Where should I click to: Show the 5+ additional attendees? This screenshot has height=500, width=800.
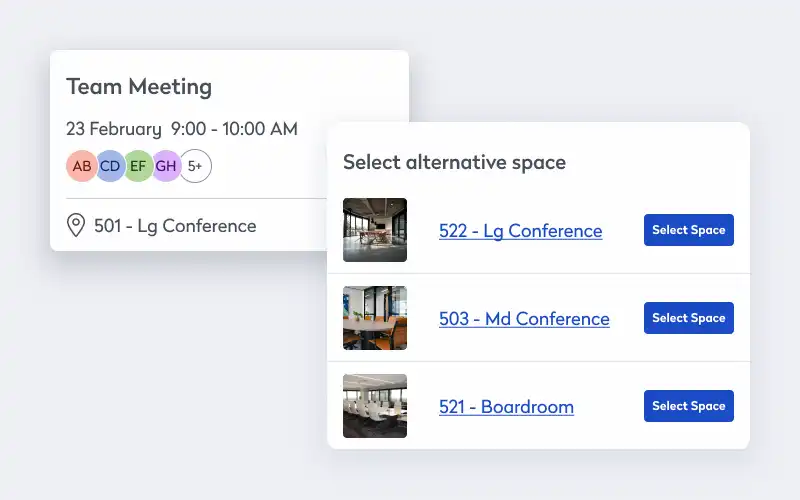coord(195,166)
